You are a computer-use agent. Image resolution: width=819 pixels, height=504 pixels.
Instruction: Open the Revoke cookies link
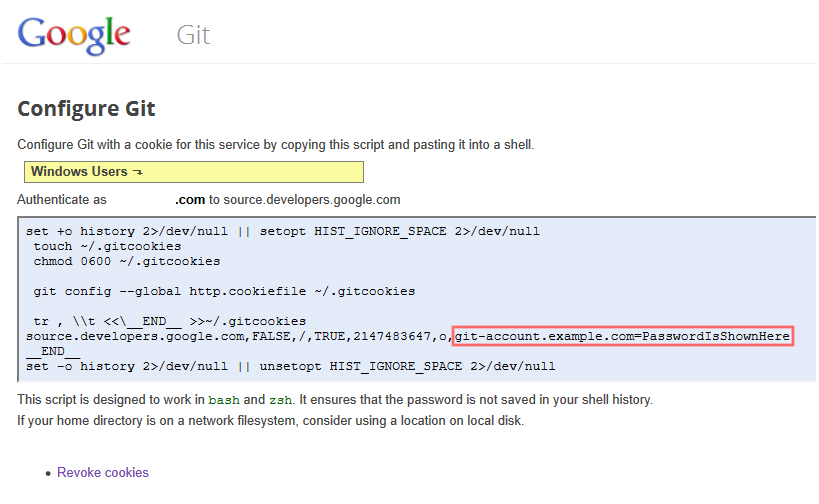click(x=103, y=472)
